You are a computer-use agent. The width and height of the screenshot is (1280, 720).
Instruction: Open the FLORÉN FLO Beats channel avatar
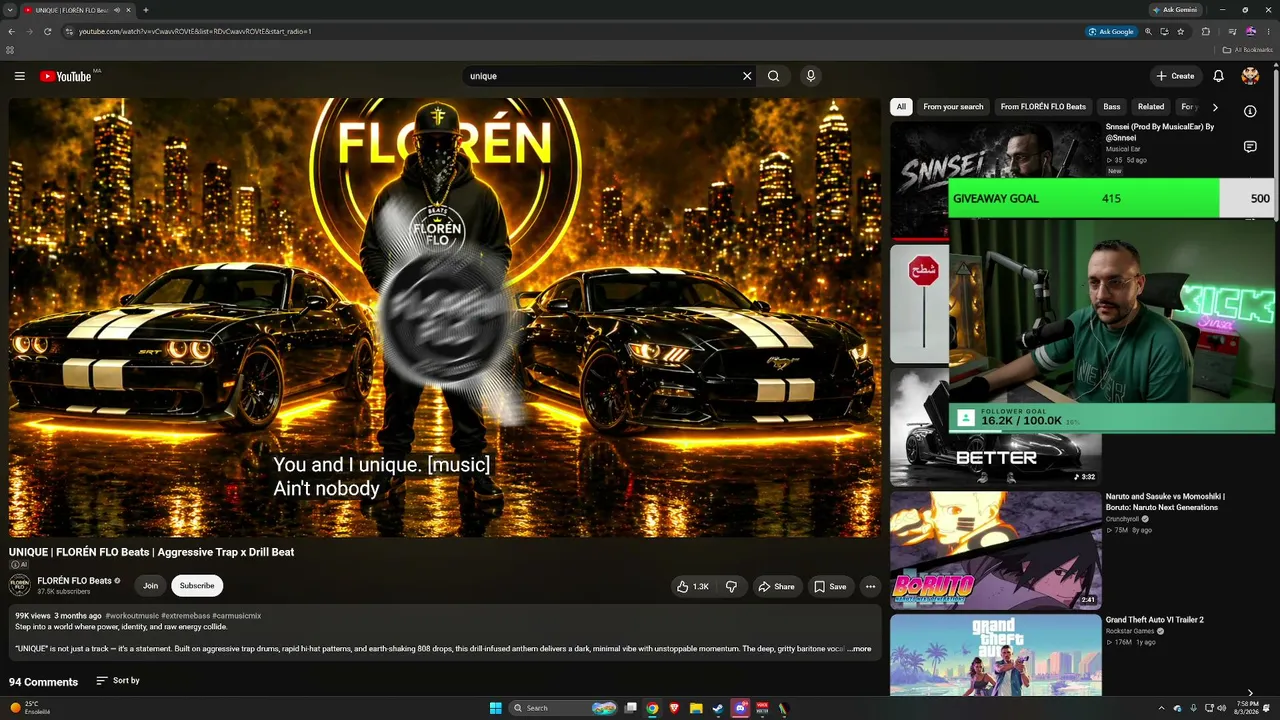point(19,586)
